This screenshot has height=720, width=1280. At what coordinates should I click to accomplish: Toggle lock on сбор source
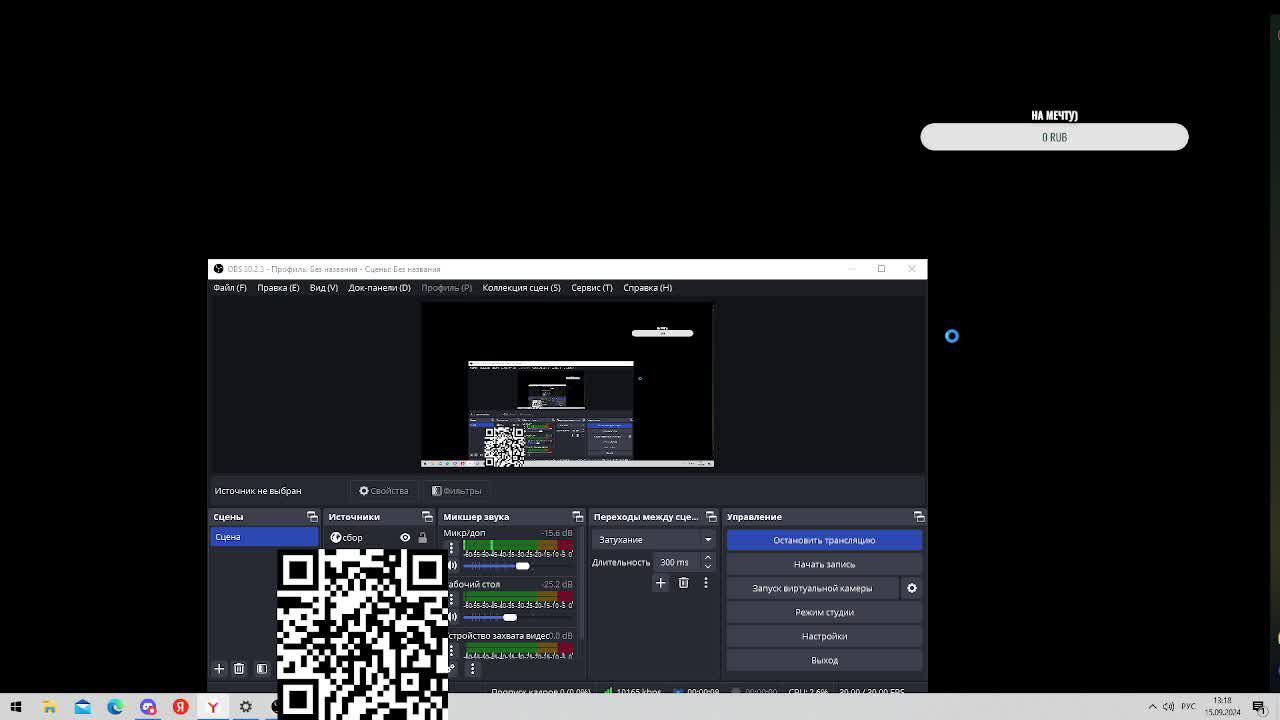[422, 538]
